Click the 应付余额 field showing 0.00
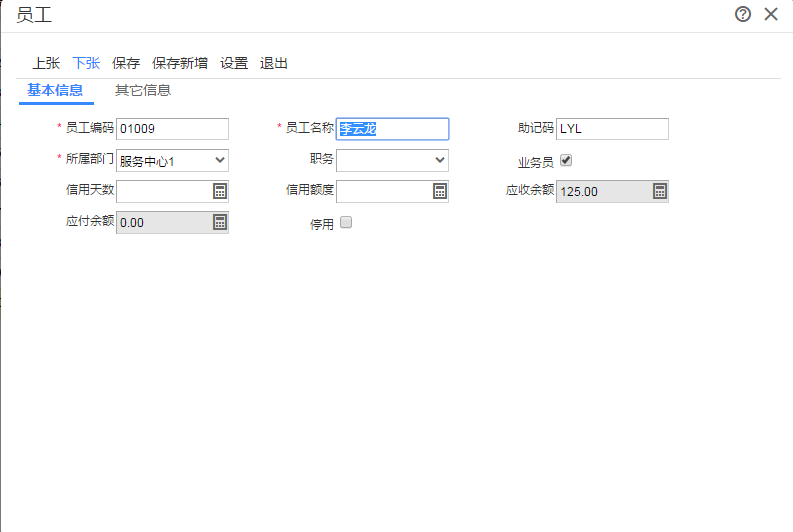Screen dimensions: 793x532 [172, 222]
